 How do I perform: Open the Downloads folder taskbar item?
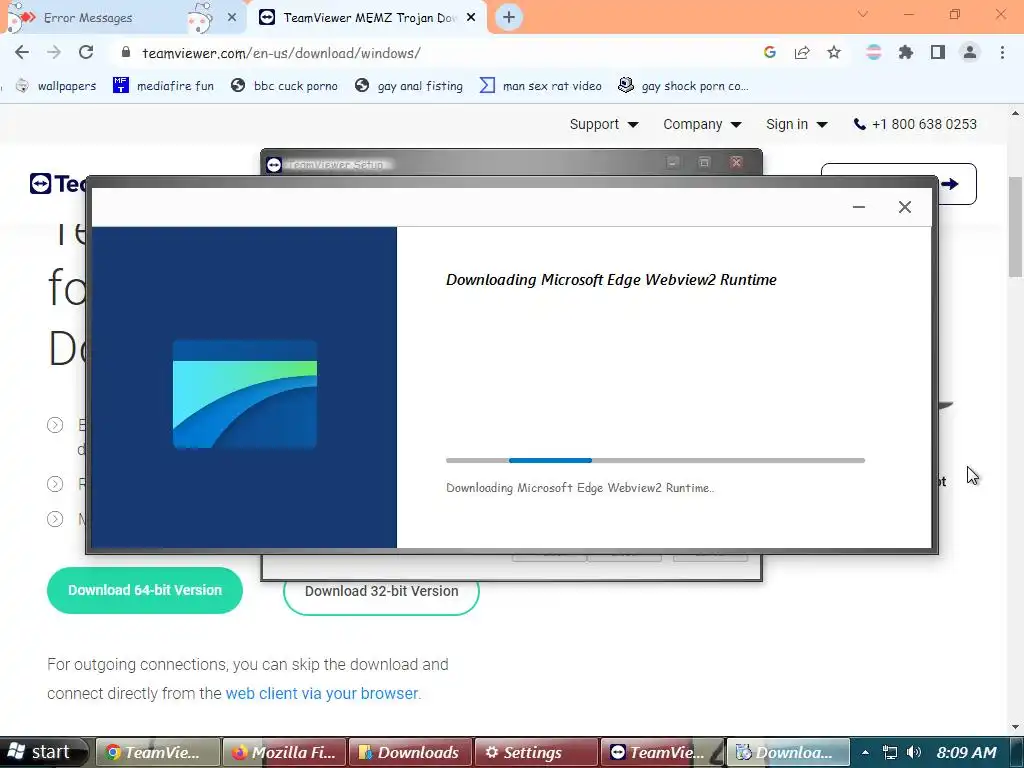tap(410, 752)
